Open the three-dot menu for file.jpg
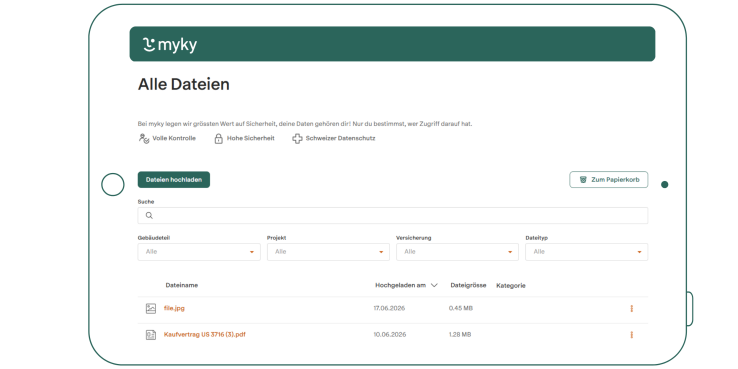This screenshot has height=369, width=738. pos(632,309)
